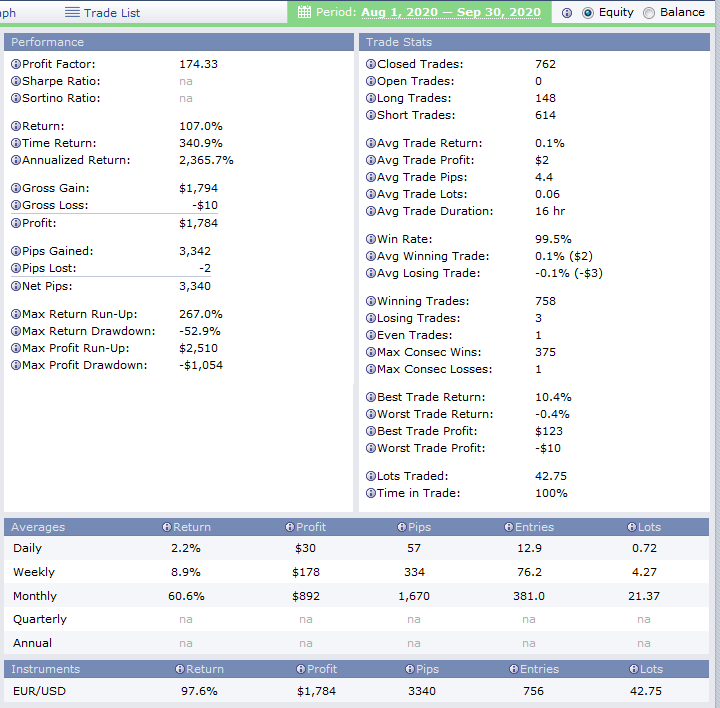Click the Monthly averages row
Viewport: 720px width, 708px height.
(34, 596)
